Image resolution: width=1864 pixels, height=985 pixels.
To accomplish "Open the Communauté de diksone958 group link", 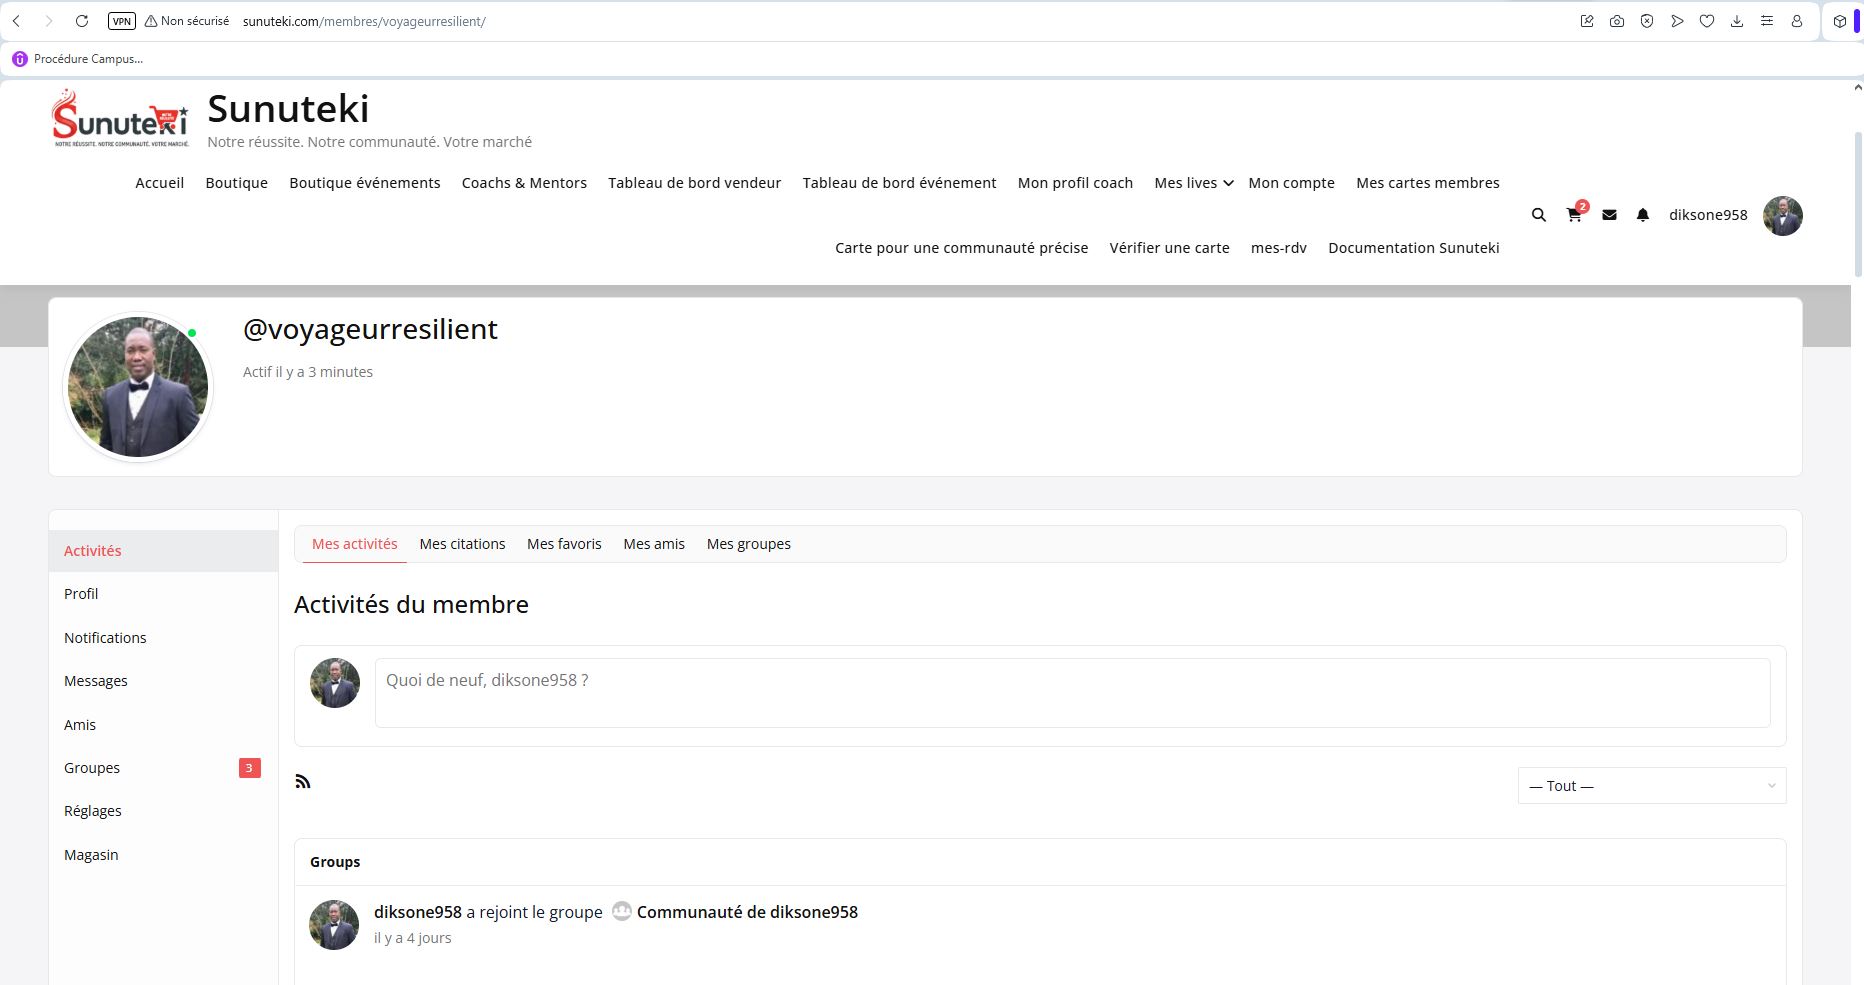I will tap(746, 912).
